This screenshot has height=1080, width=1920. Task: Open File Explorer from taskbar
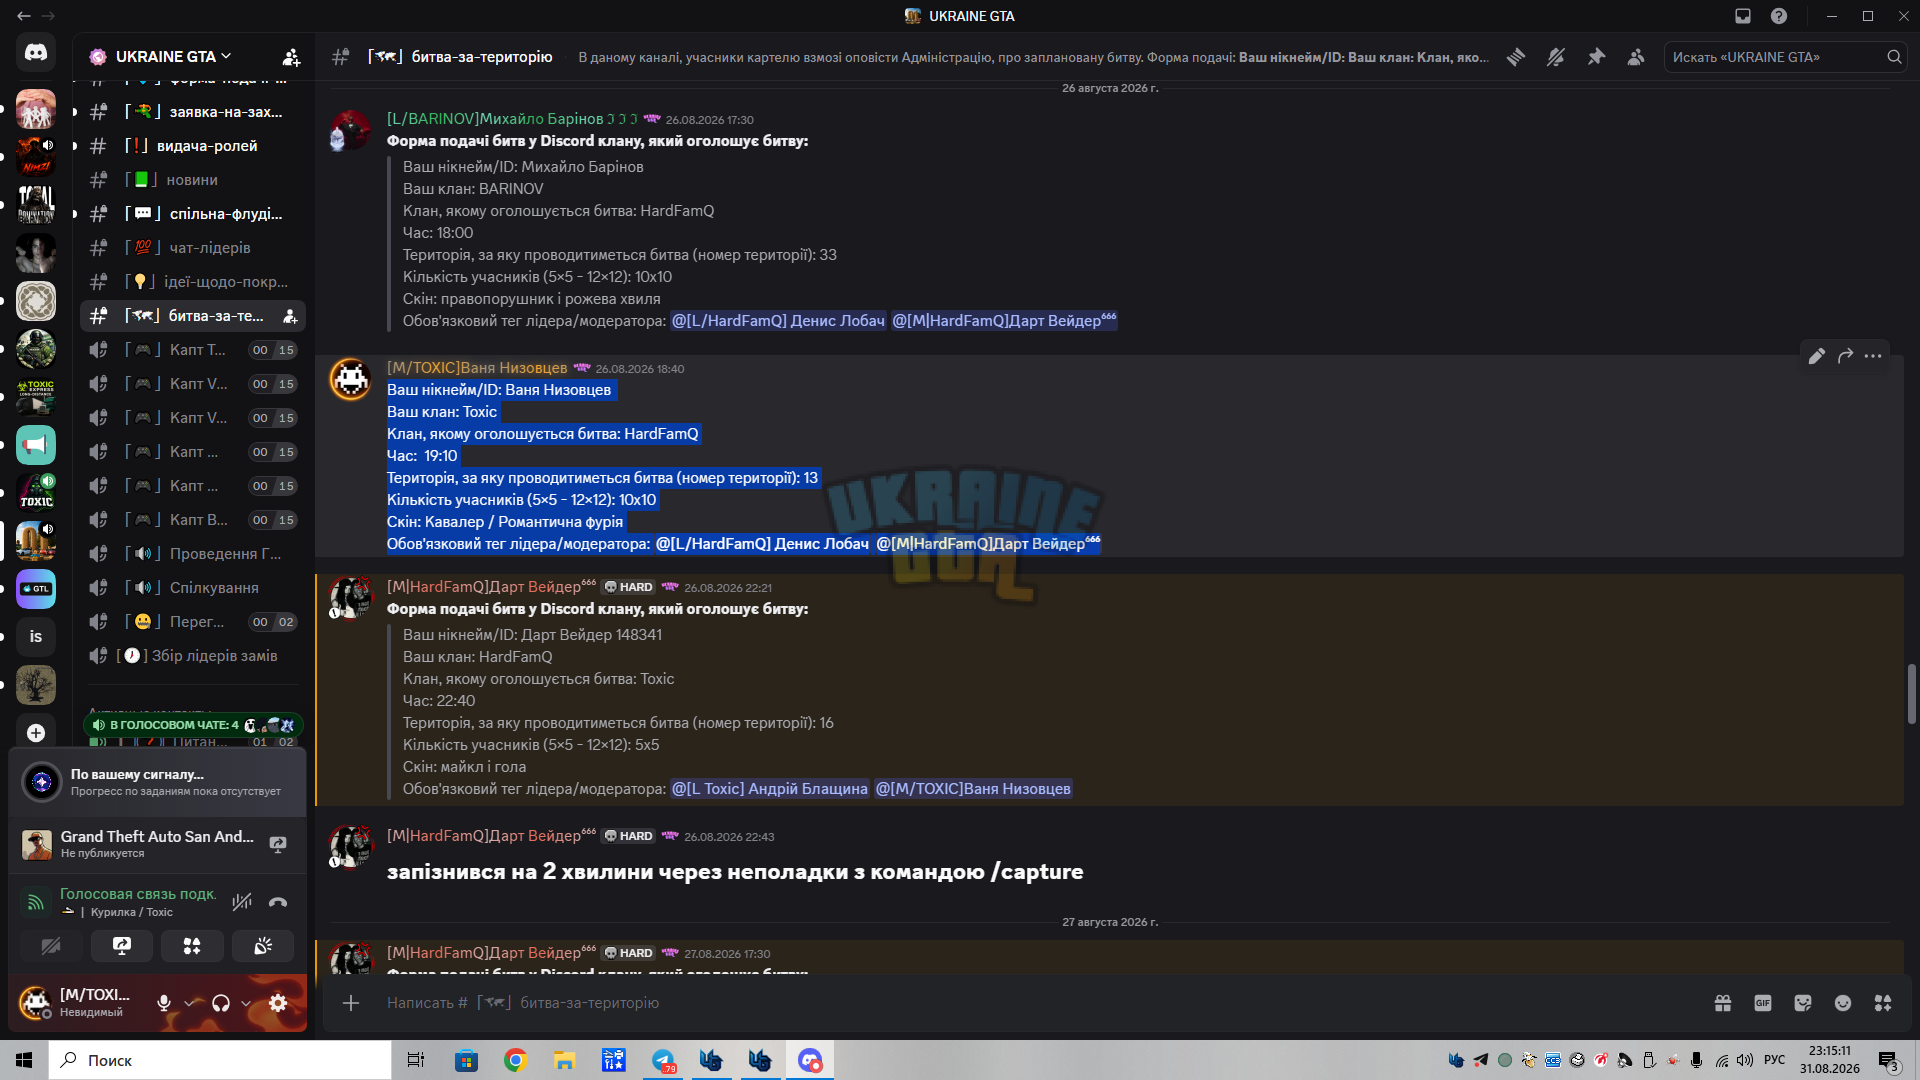tap(565, 1060)
